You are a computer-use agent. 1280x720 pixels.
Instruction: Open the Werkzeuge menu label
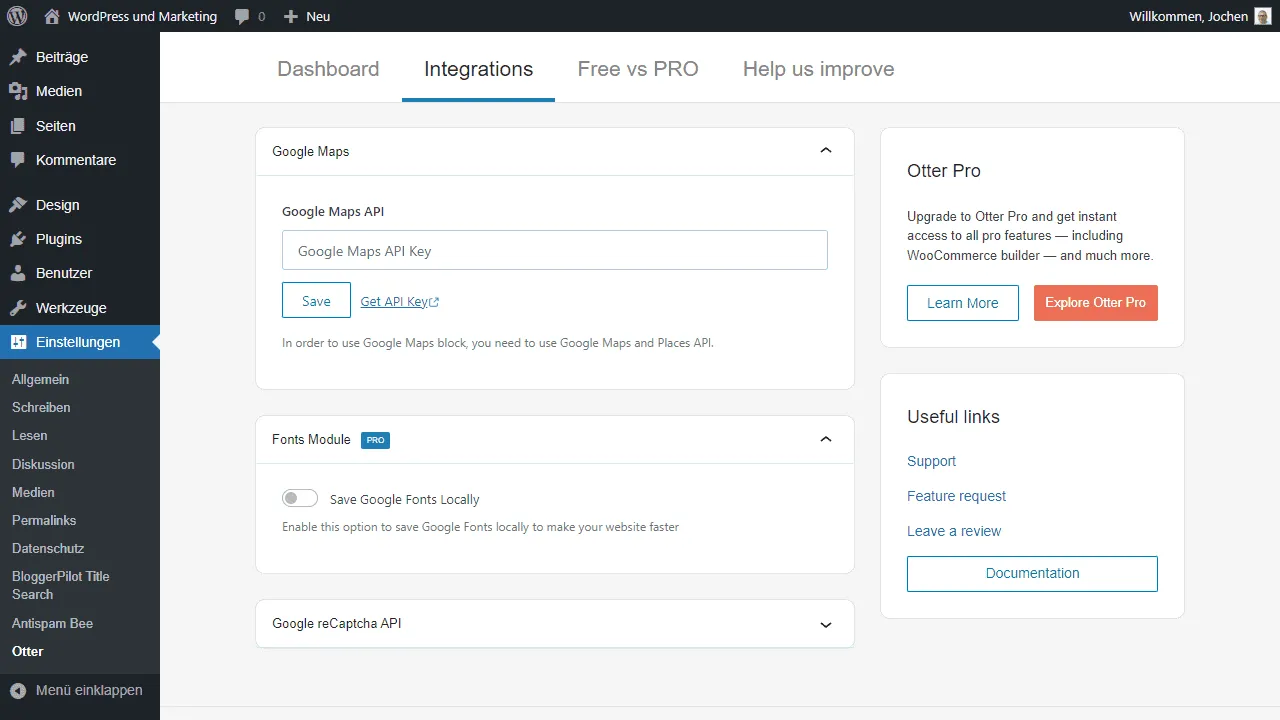[x=71, y=308]
